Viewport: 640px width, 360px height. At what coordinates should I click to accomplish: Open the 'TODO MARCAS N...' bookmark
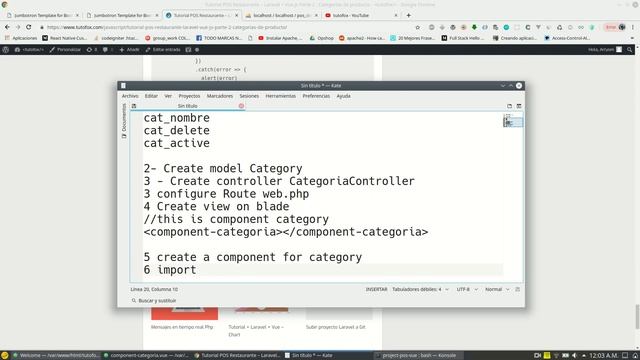click(x=219, y=38)
